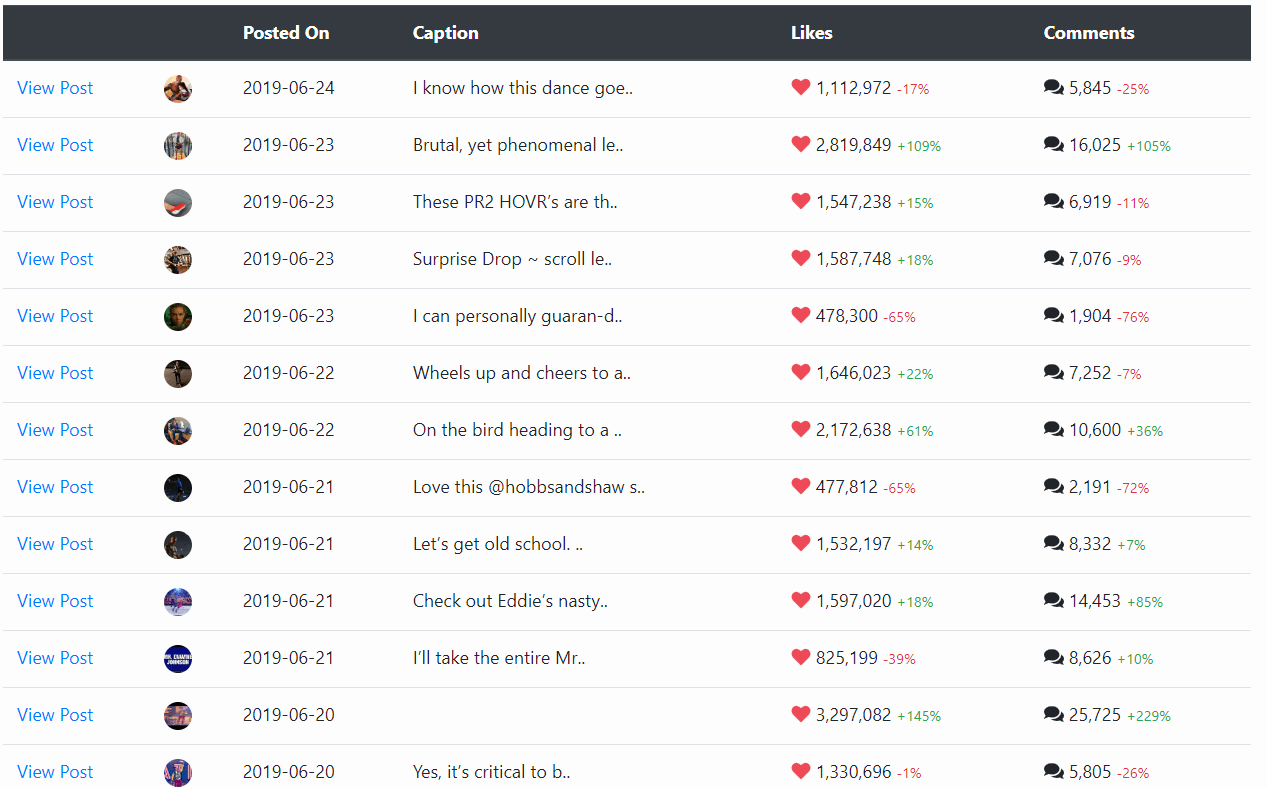The width and height of the screenshot is (1267, 789).
Task: Open the thumbnail for the 2019-06-24 post
Action: [x=178, y=88]
